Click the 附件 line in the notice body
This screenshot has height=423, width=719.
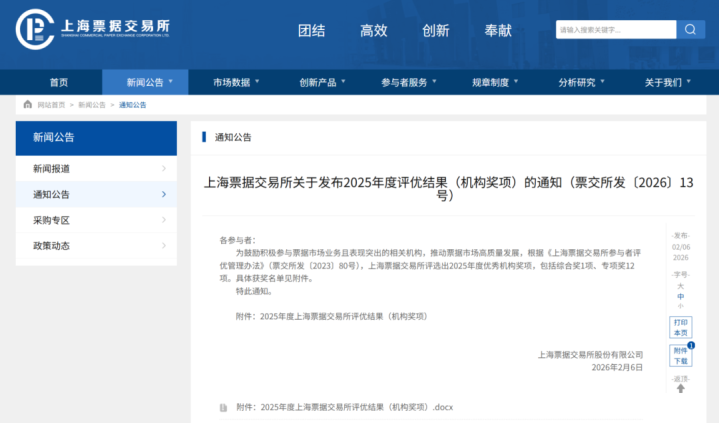[332, 316]
